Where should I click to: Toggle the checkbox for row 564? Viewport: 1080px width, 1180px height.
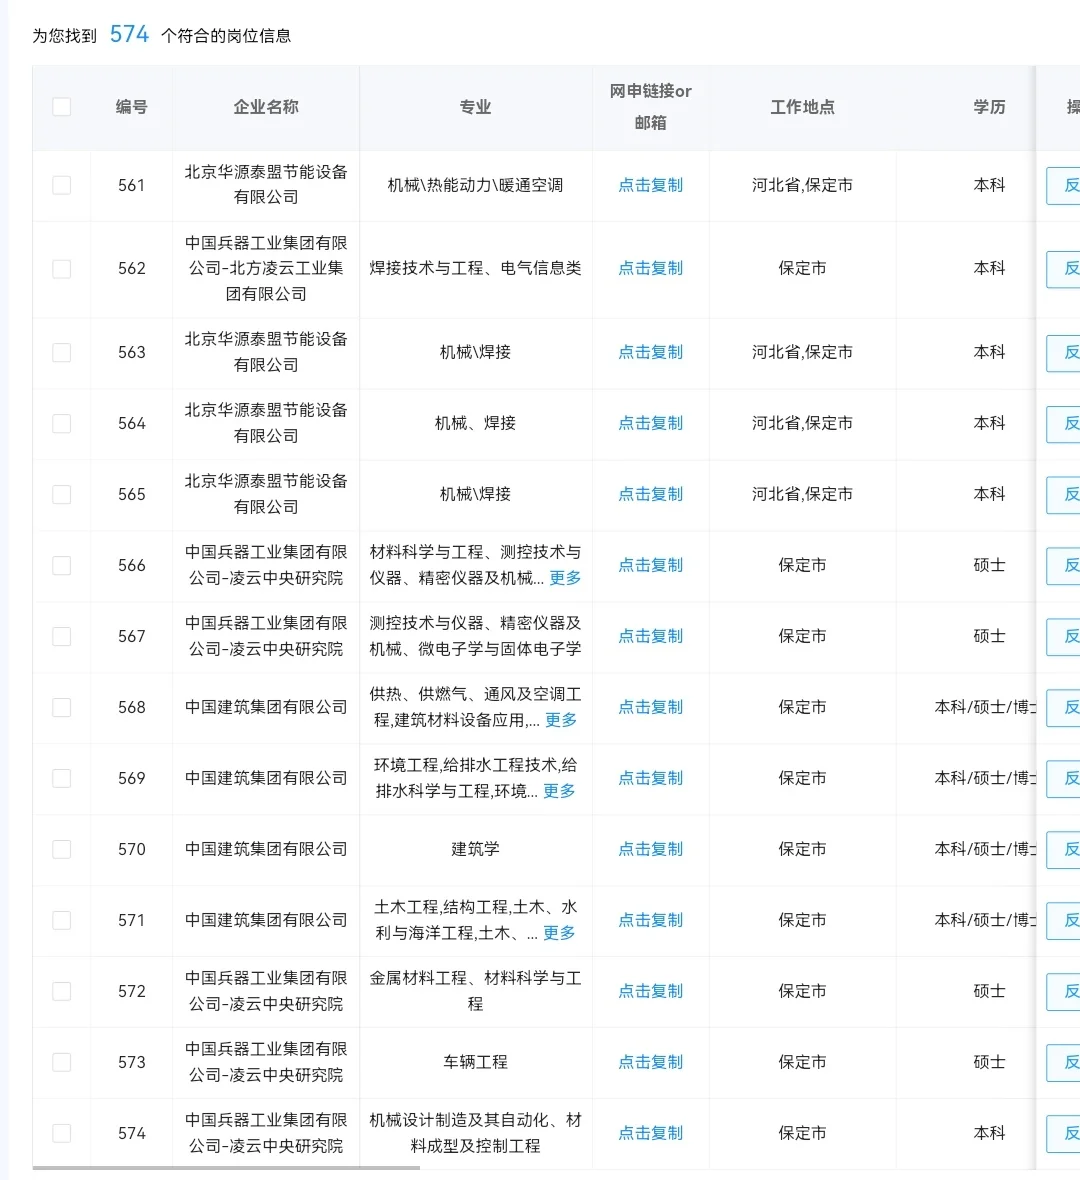pyautogui.click(x=62, y=423)
